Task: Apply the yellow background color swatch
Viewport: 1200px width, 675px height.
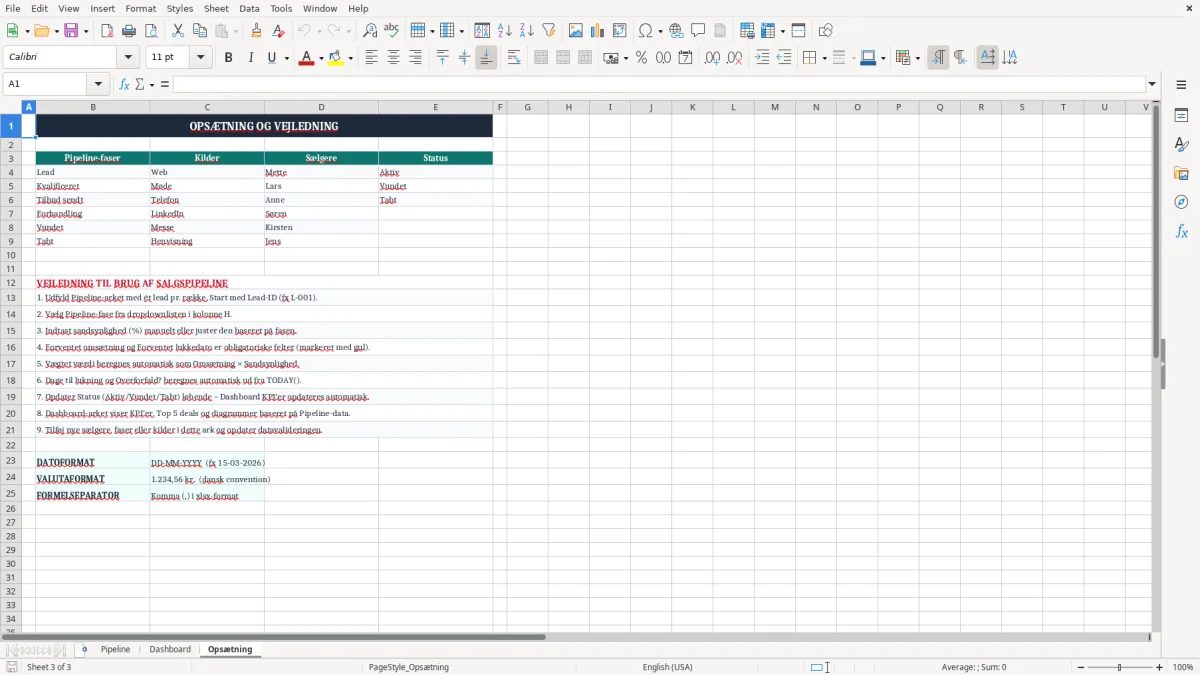Action: click(336, 58)
